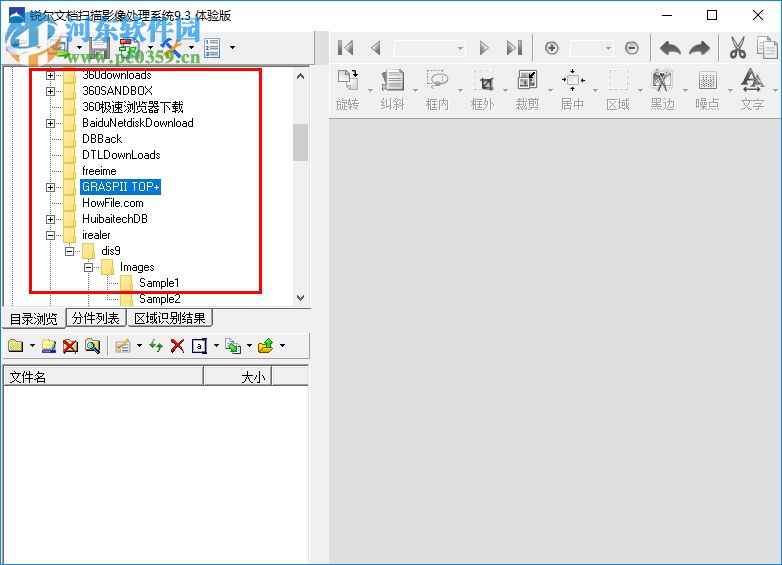Select the 文字 text tool
This screenshot has height=565, width=782.
coord(752,90)
